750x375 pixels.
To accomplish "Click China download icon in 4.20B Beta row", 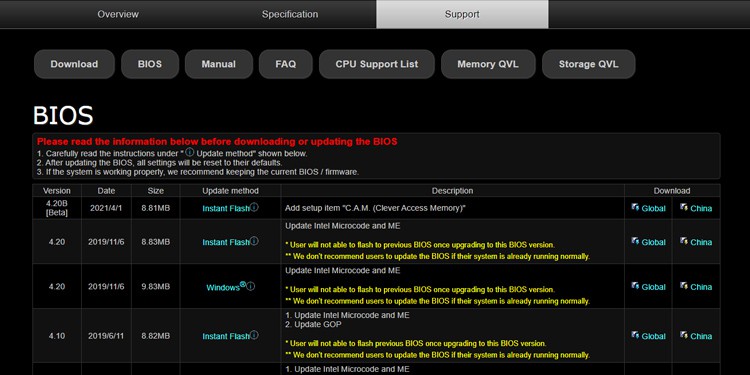I will [684, 207].
